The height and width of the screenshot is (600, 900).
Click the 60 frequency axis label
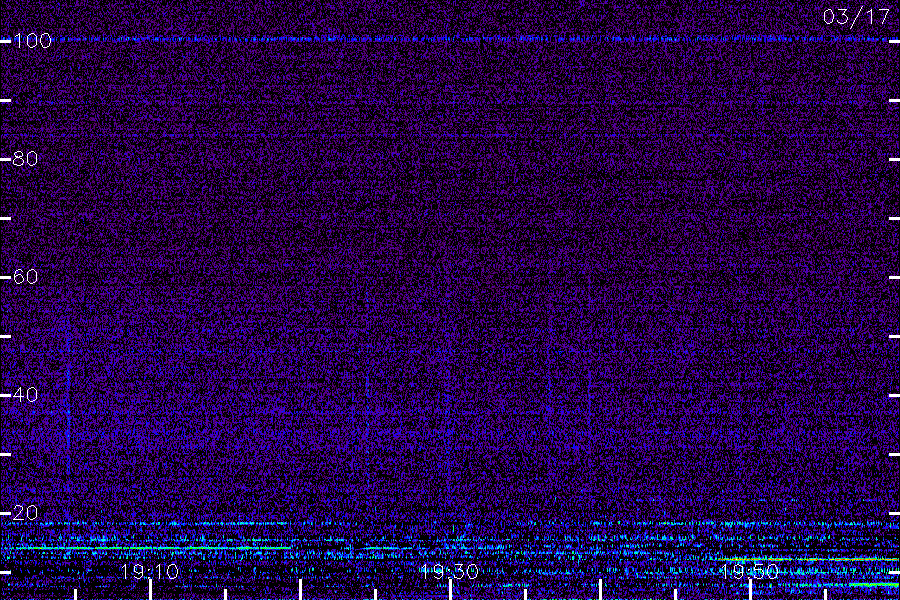[x=25, y=277]
